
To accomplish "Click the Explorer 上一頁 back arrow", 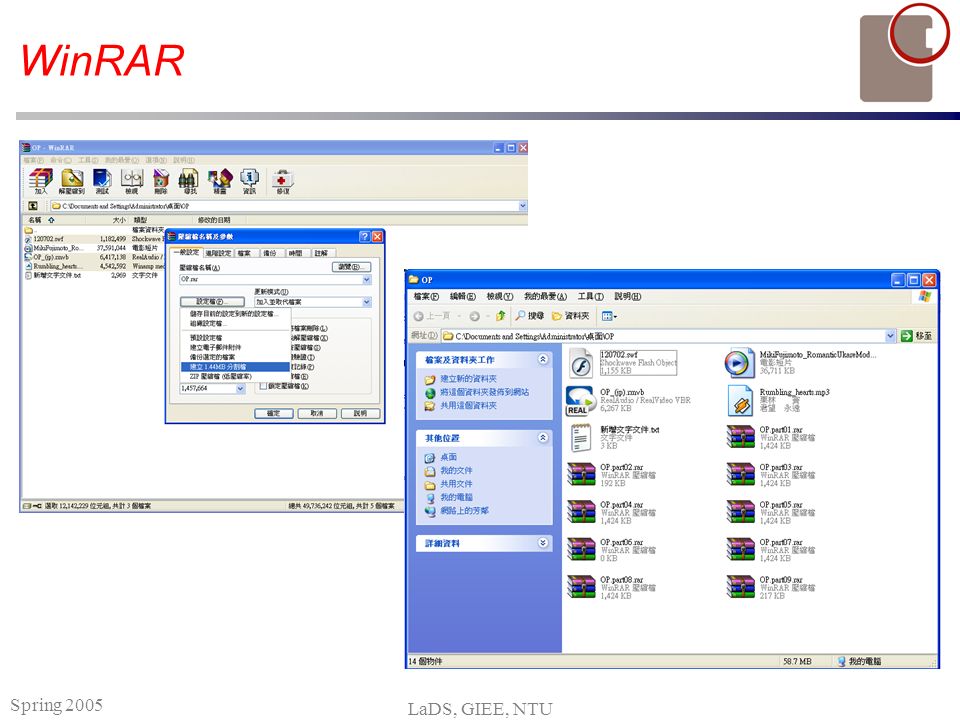I will tap(419, 316).
